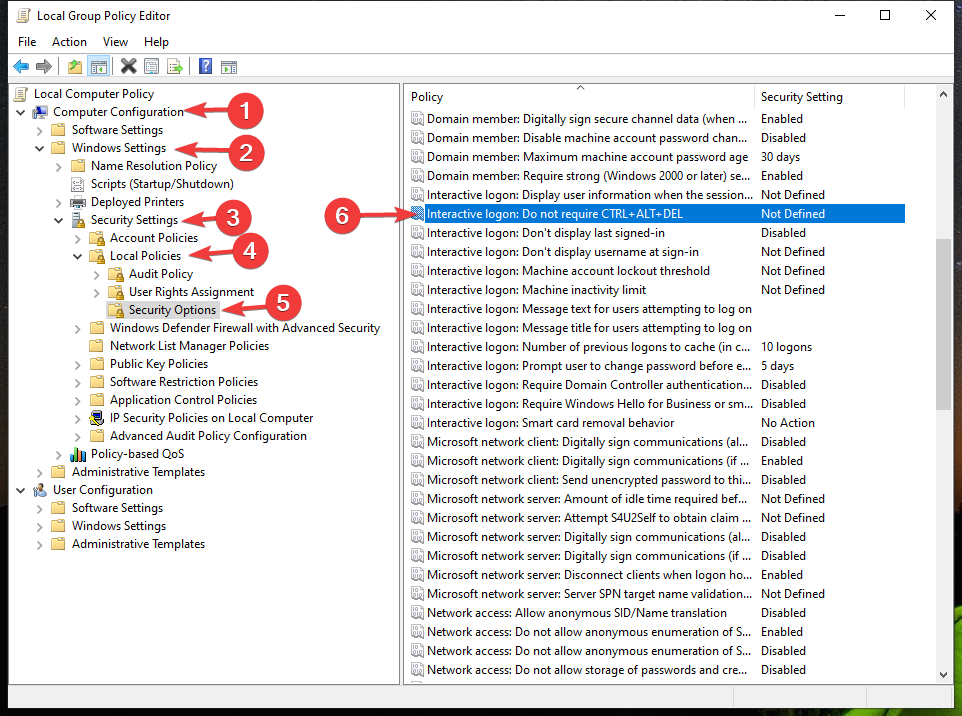Click the Policy-based QoS chart icon
The width and height of the screenshot is (962, 716).
[78, 454]
